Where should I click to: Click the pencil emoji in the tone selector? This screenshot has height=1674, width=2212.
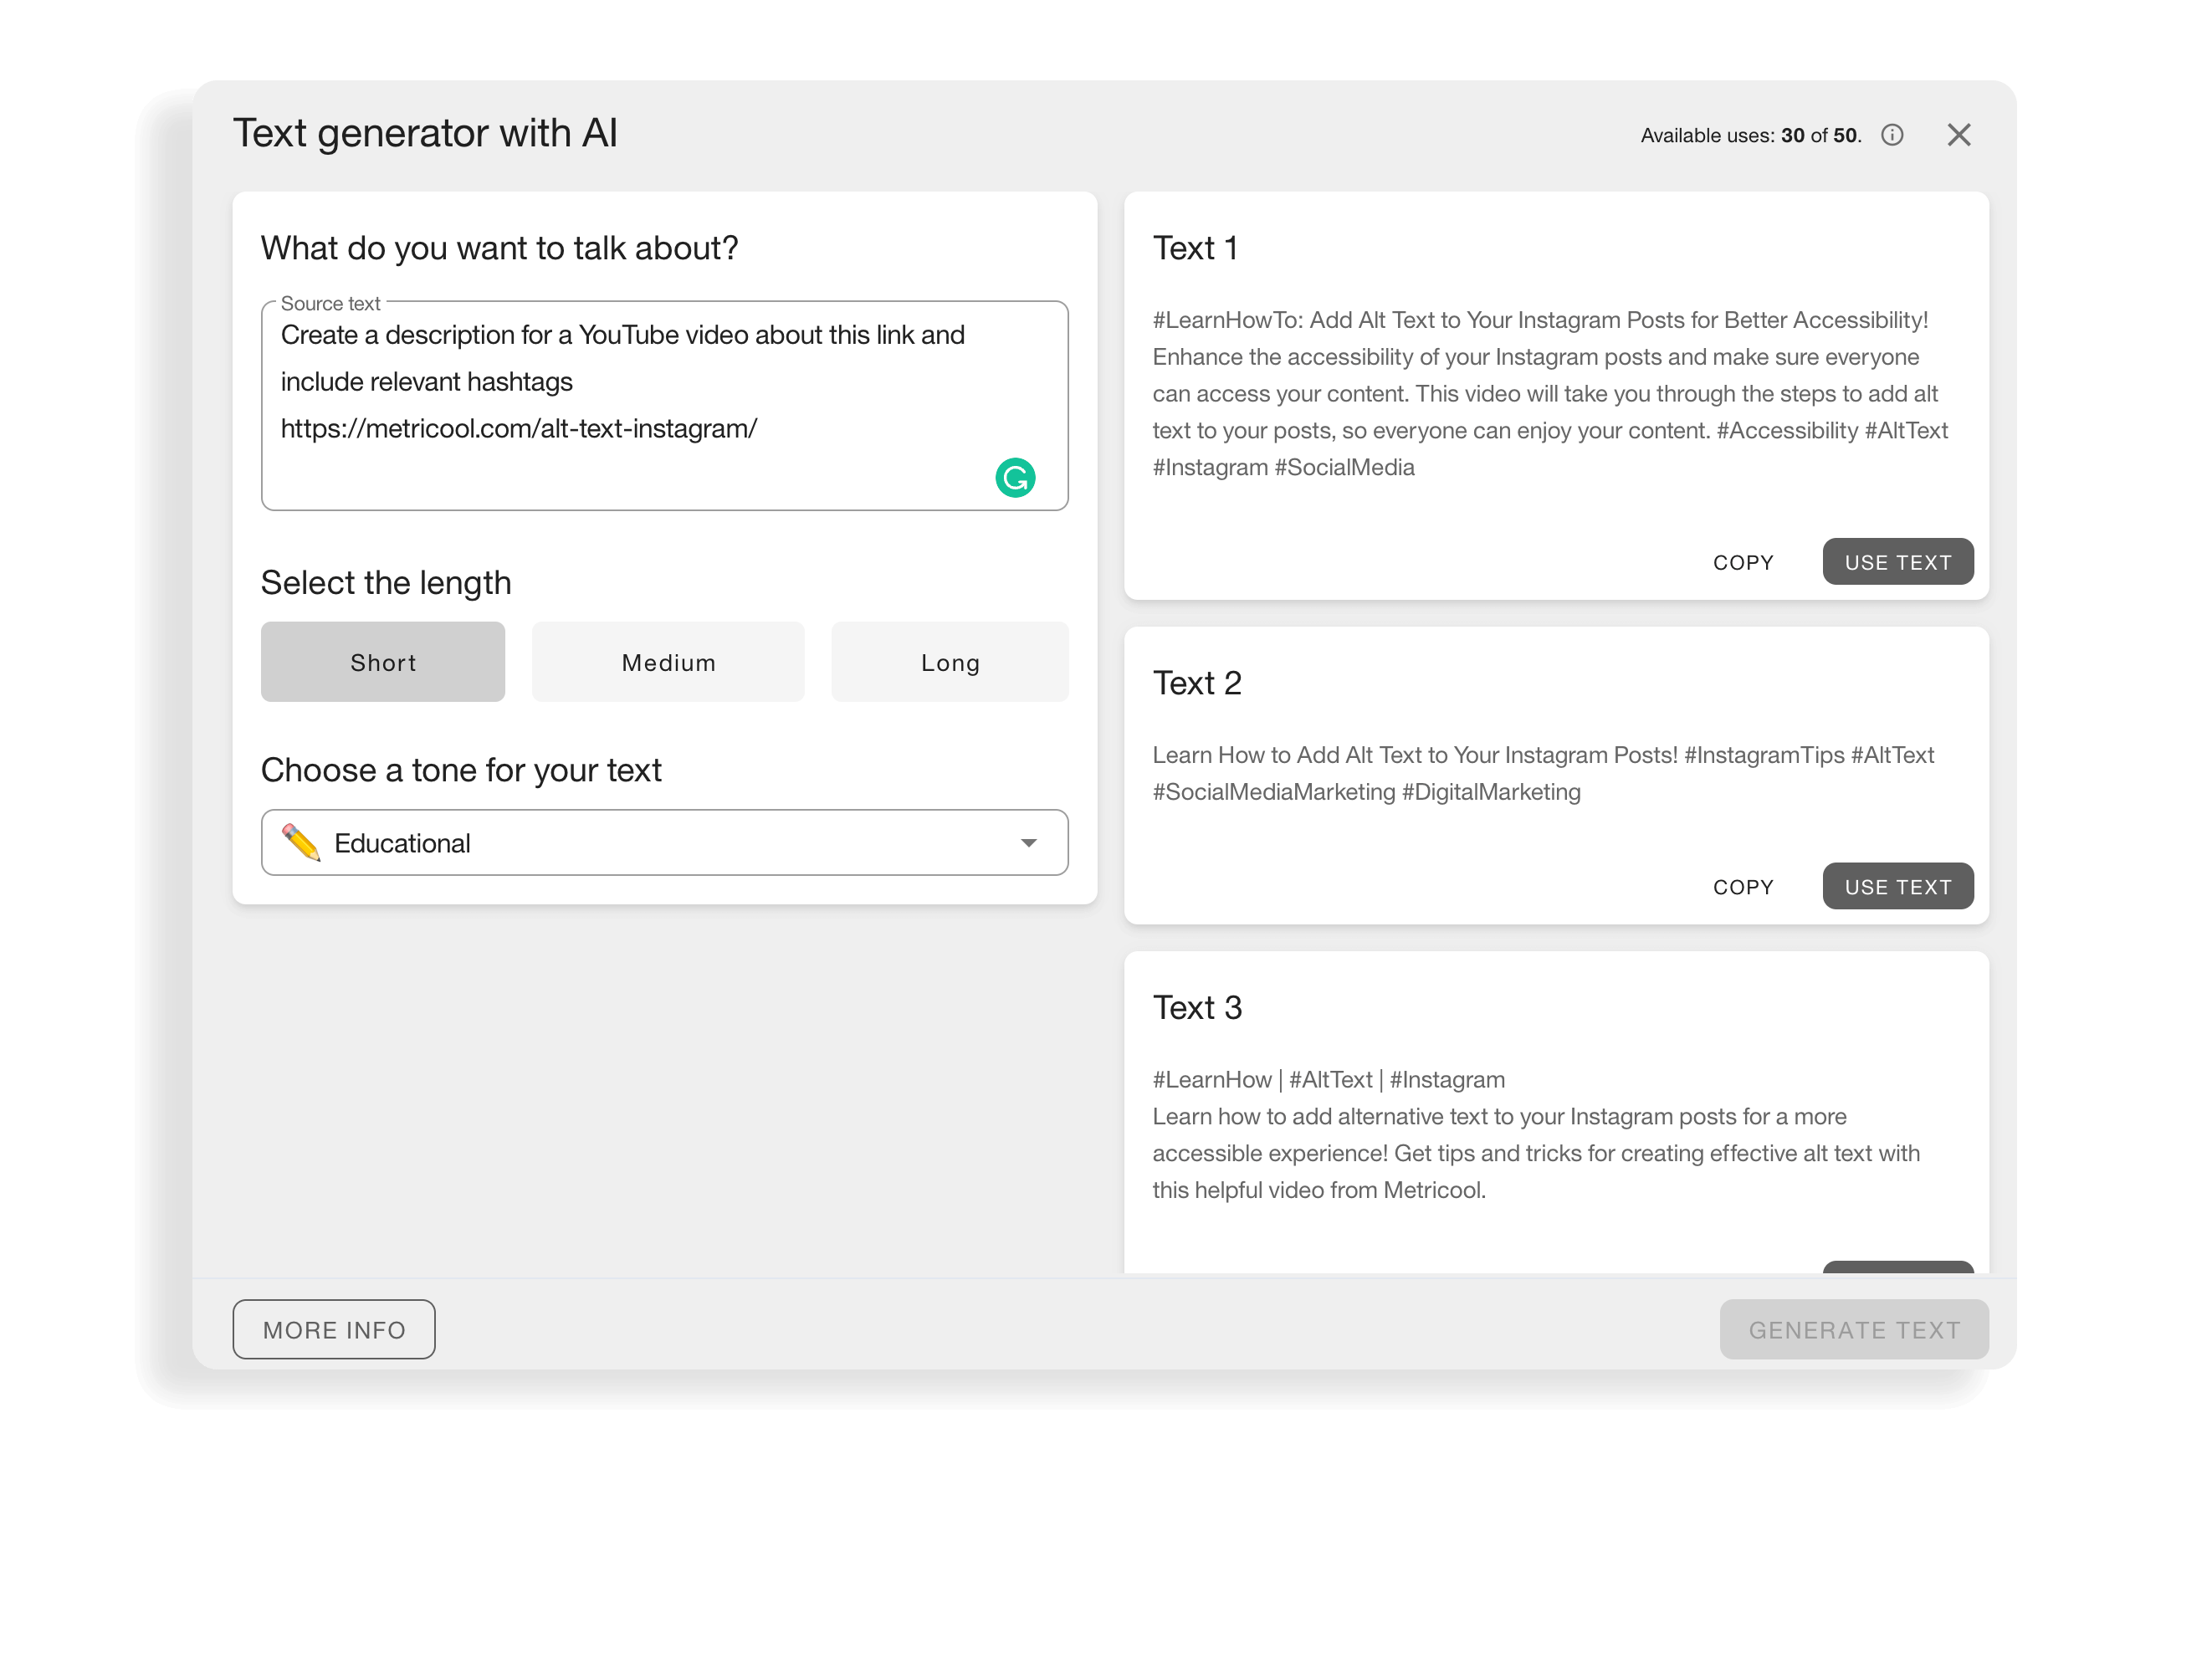301,843
